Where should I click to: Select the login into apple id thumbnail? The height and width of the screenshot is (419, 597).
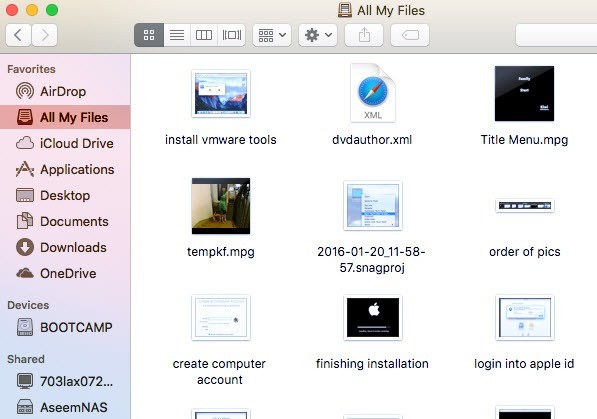525,318
